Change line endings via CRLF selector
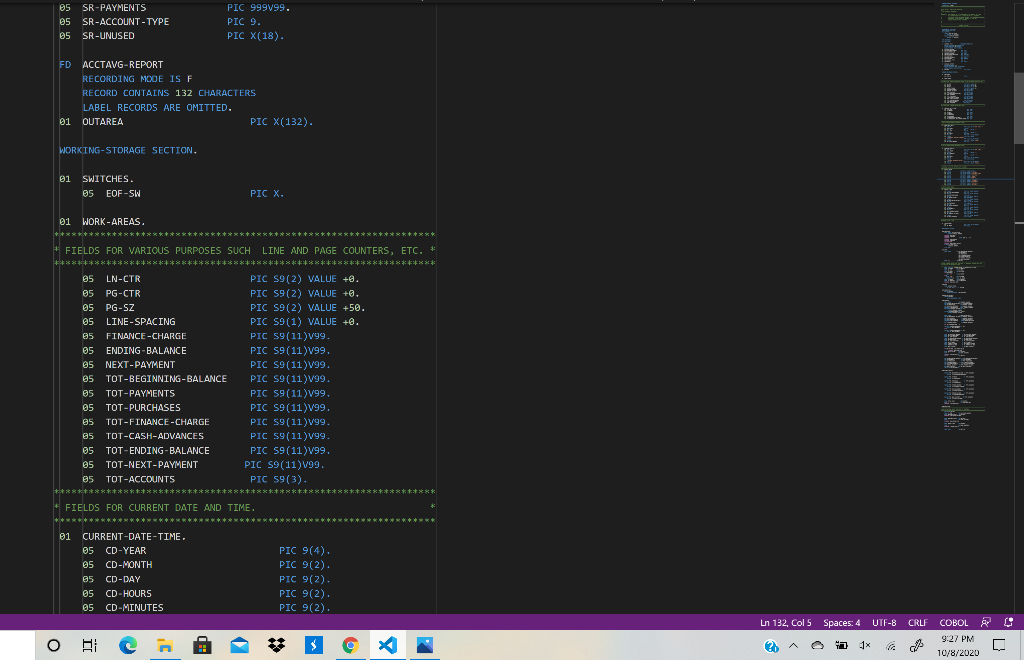The image size is (1024, 660). coord(917,622)
